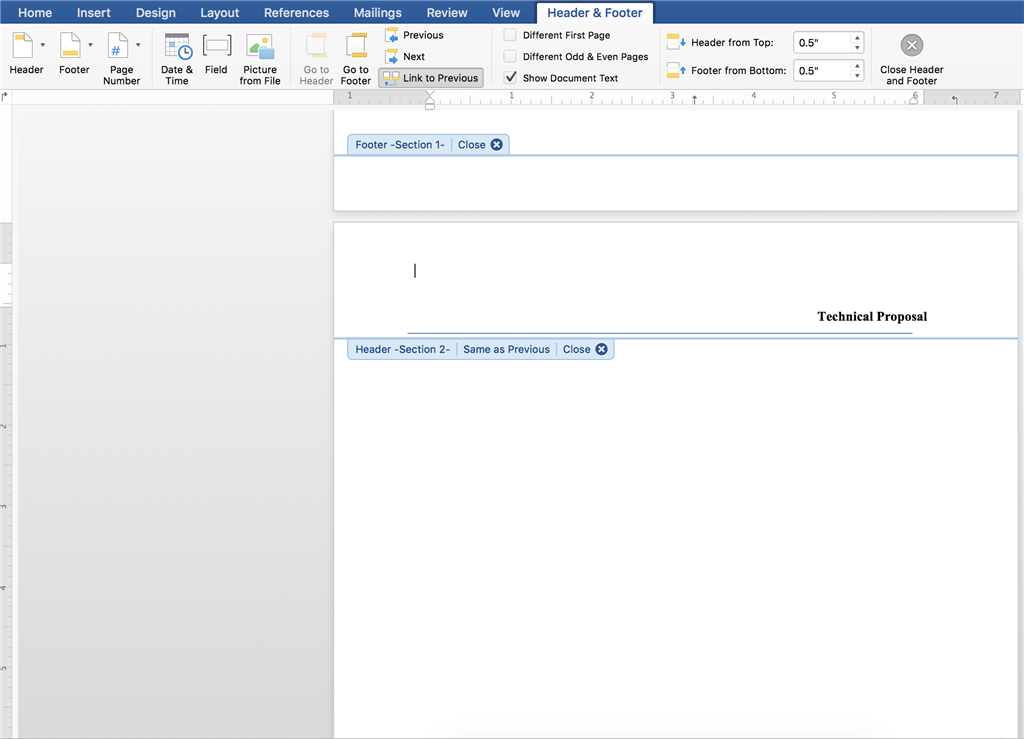Increase Footer from Bottom value
This screenshot has width=1024, height=739.
tap(857, 65)
